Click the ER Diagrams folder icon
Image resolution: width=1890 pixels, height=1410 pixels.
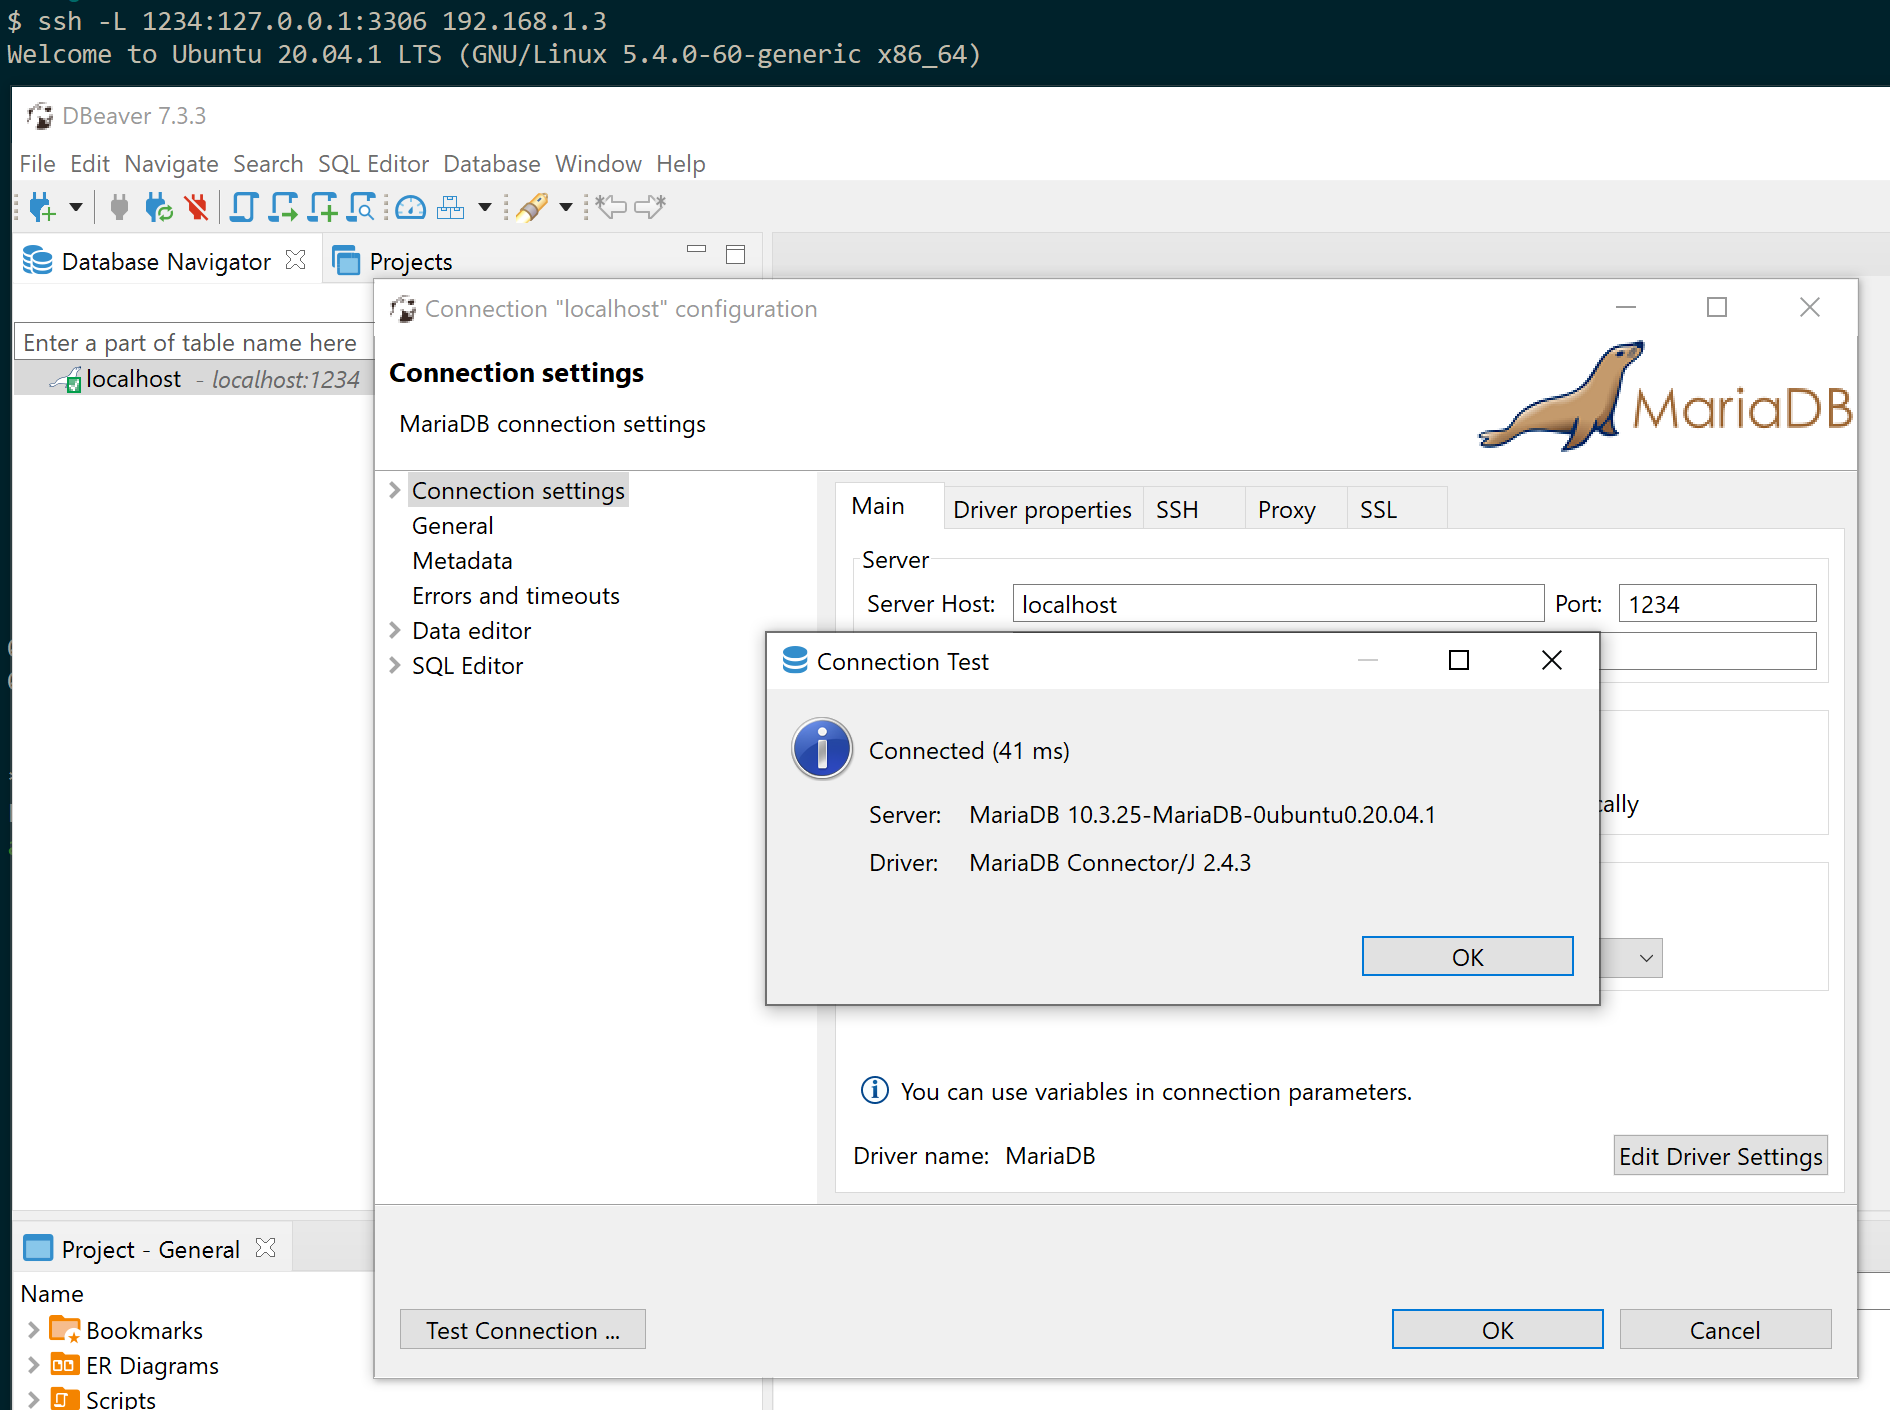pyautogui.click(x=64, y=1364)
